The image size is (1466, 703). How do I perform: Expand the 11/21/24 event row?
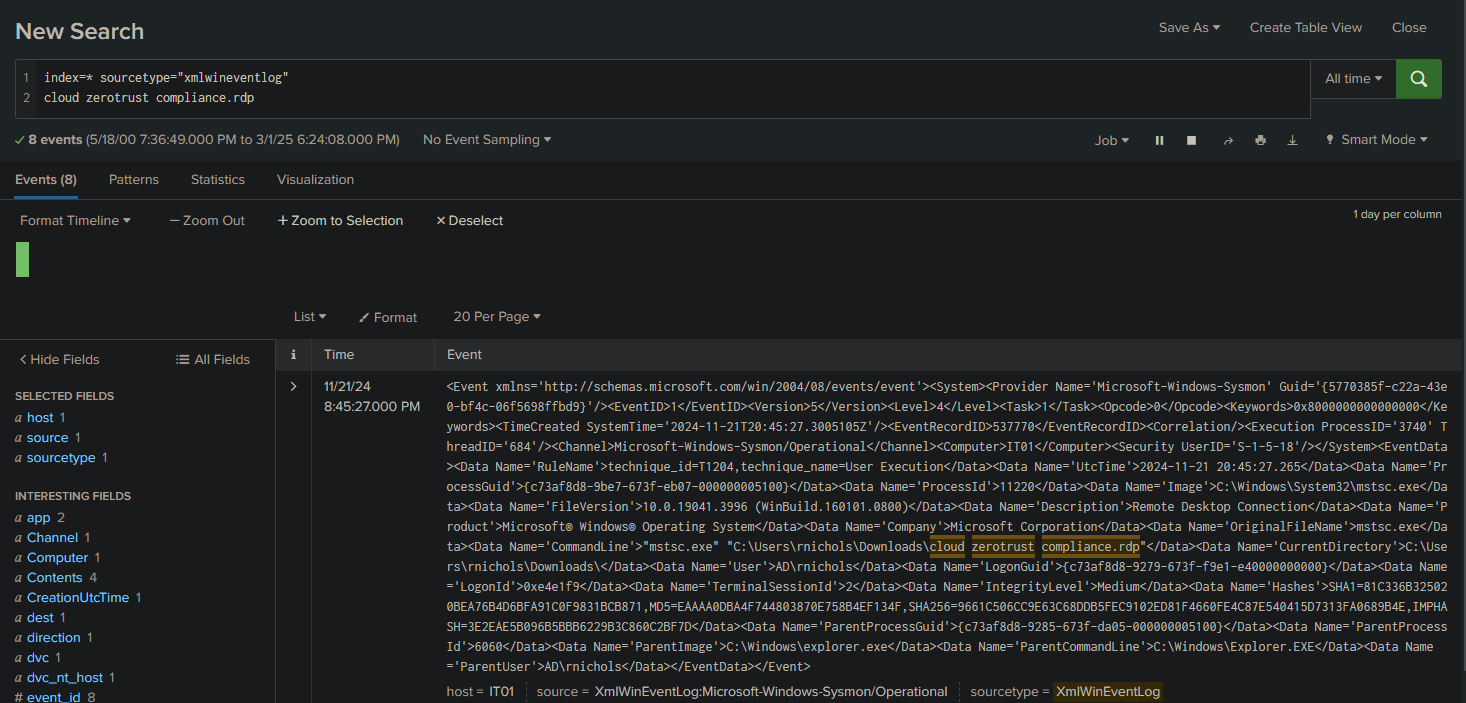[293, 386]
